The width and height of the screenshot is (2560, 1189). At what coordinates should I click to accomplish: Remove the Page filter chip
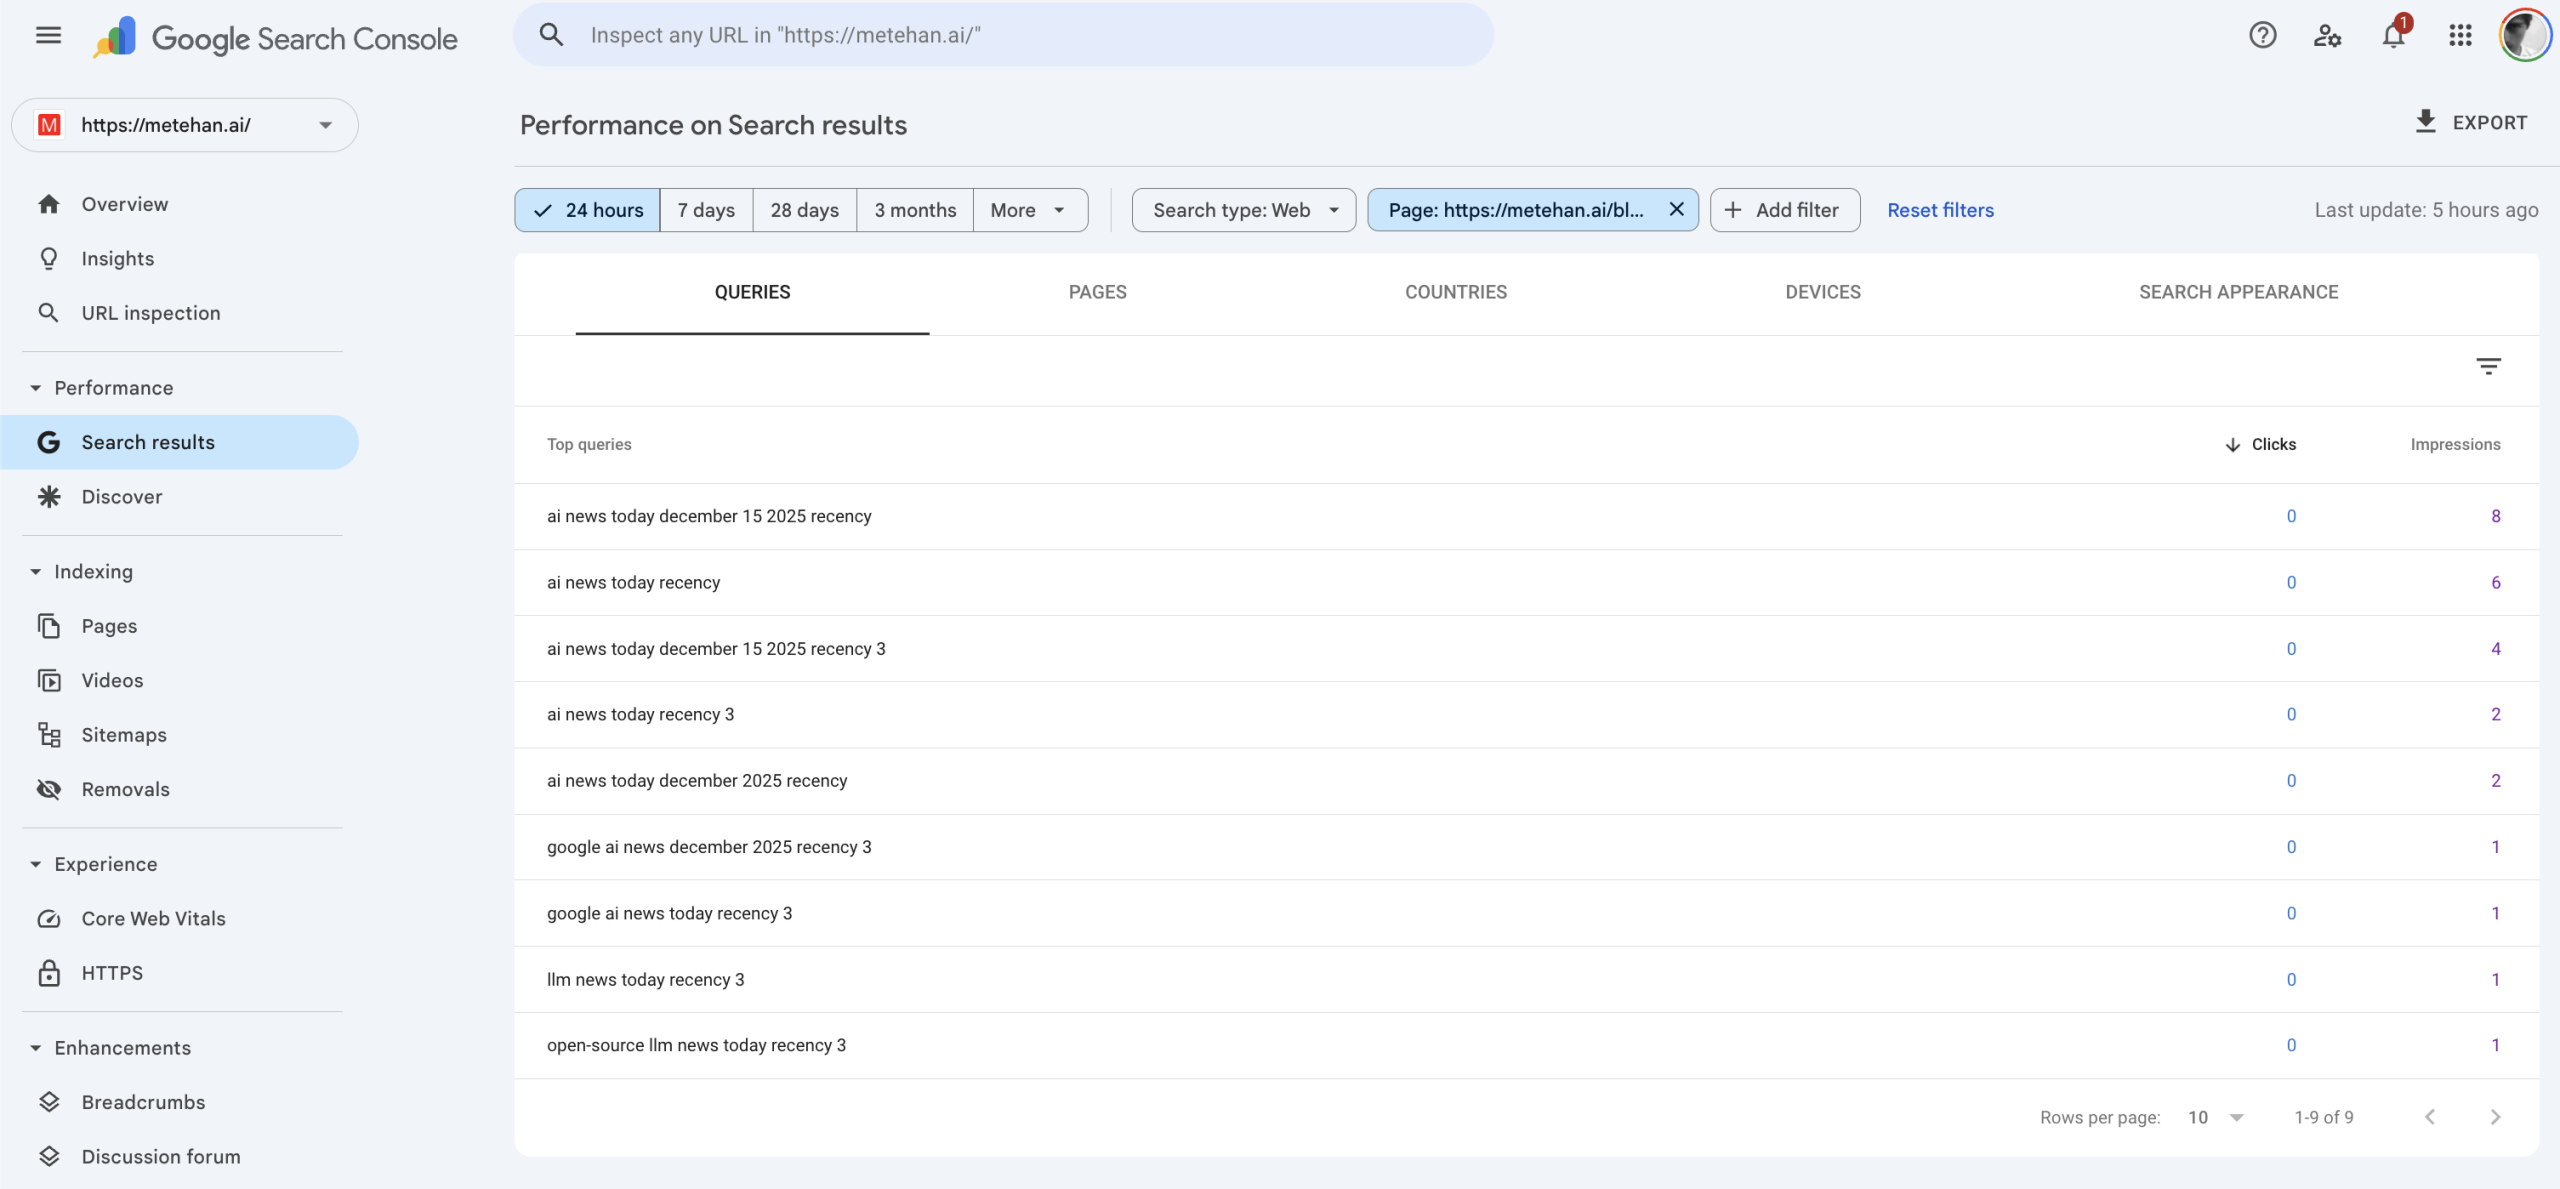pos(1676,209)
